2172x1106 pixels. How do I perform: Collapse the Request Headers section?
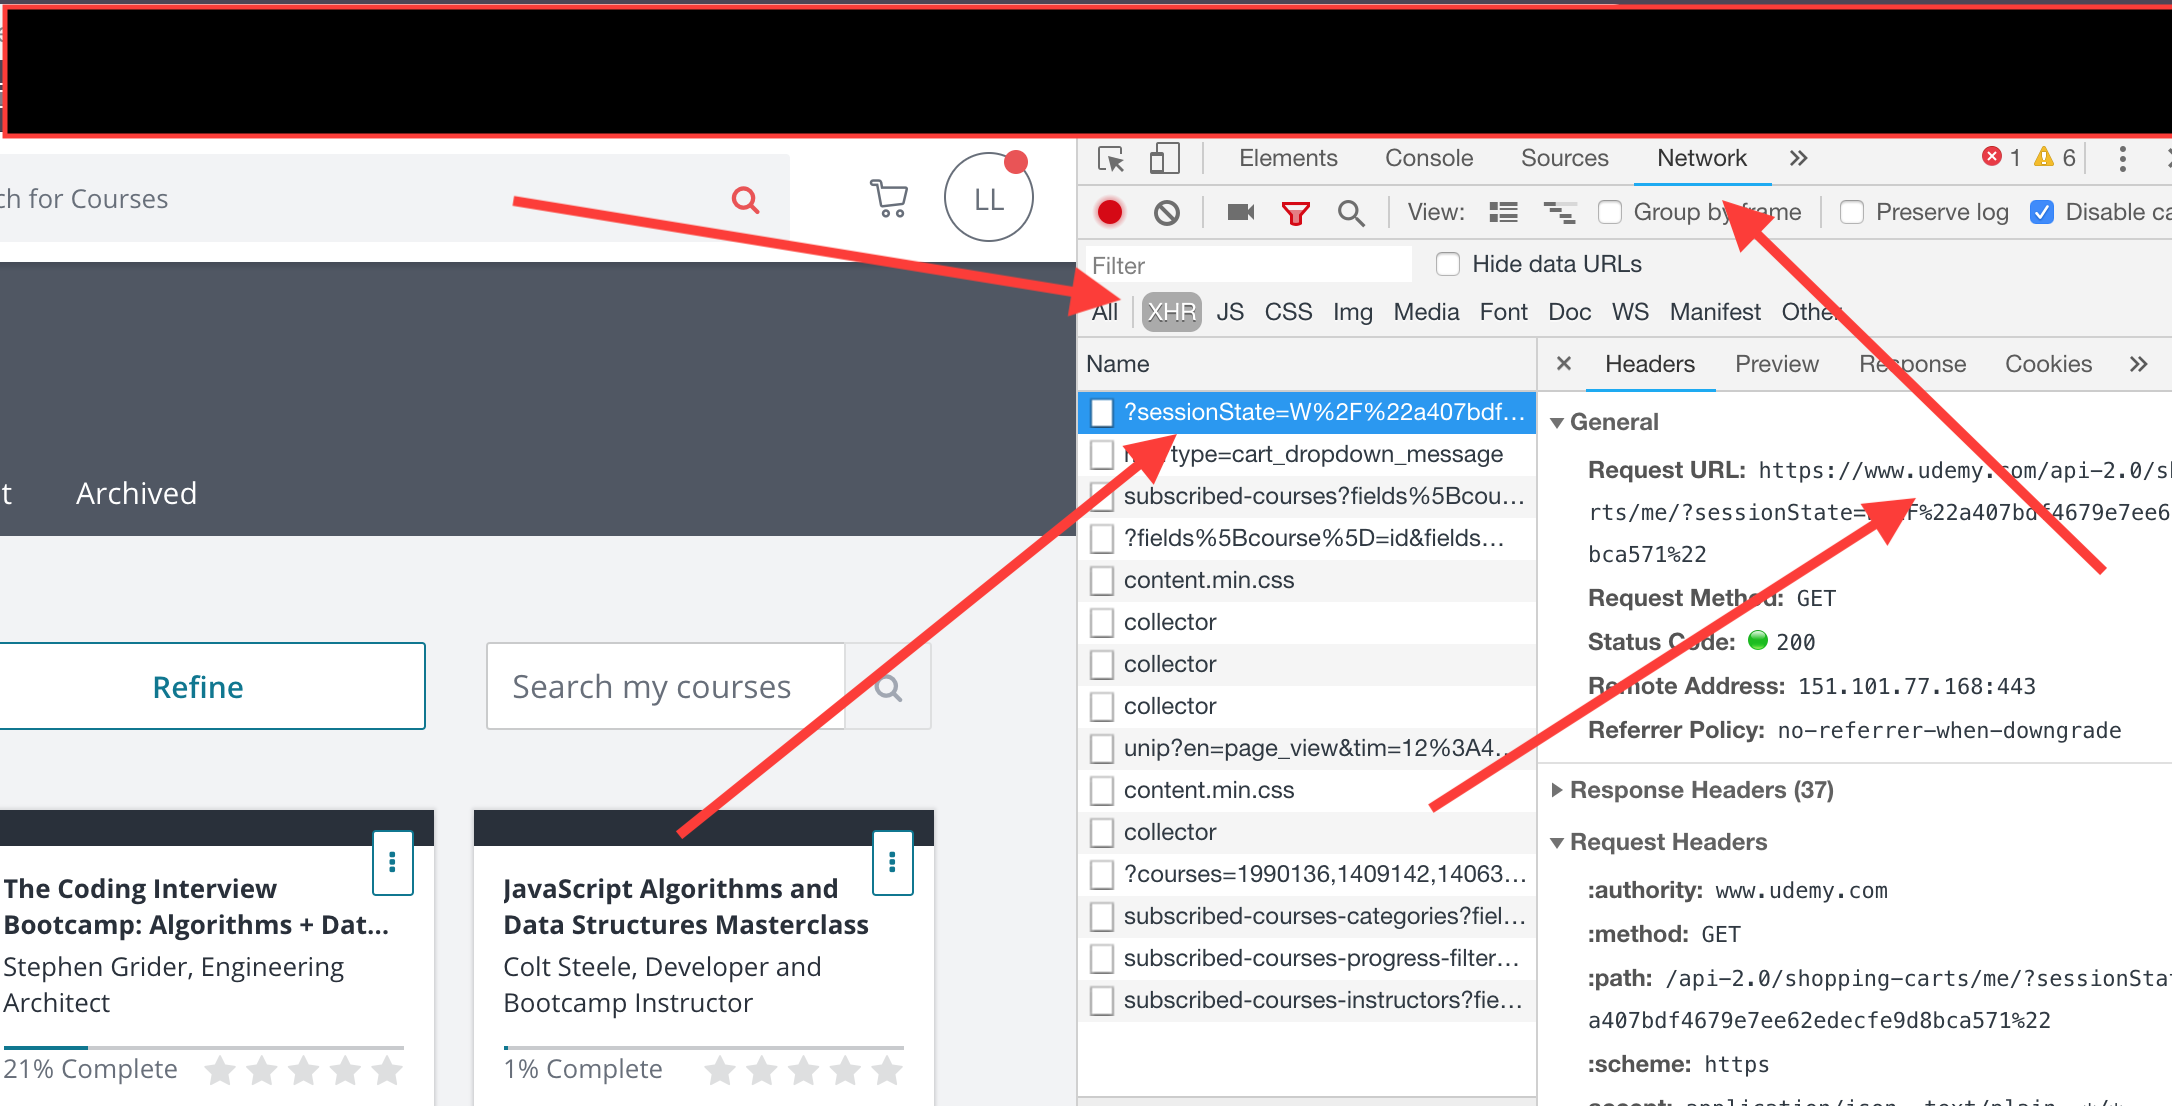tap(1557, 843)
